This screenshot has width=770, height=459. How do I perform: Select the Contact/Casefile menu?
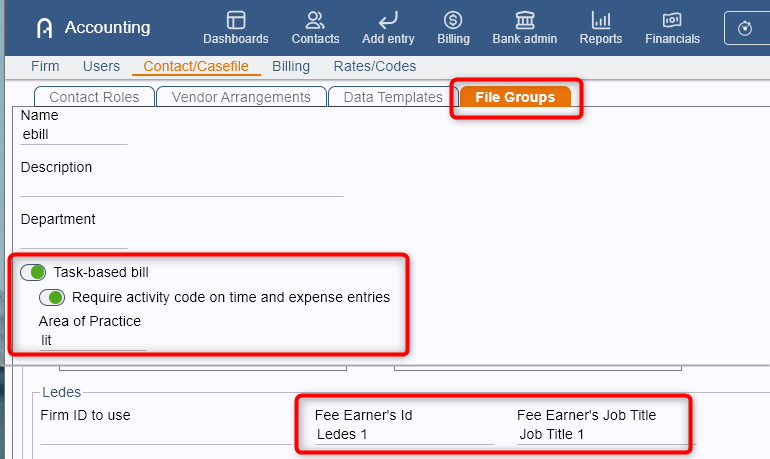[196, 66]
